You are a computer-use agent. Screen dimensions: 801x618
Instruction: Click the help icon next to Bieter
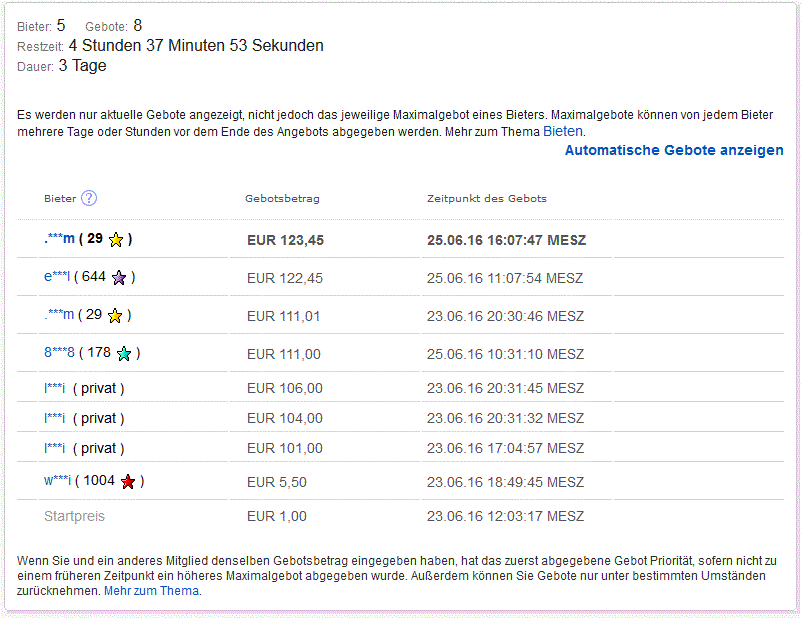[89, 198]
